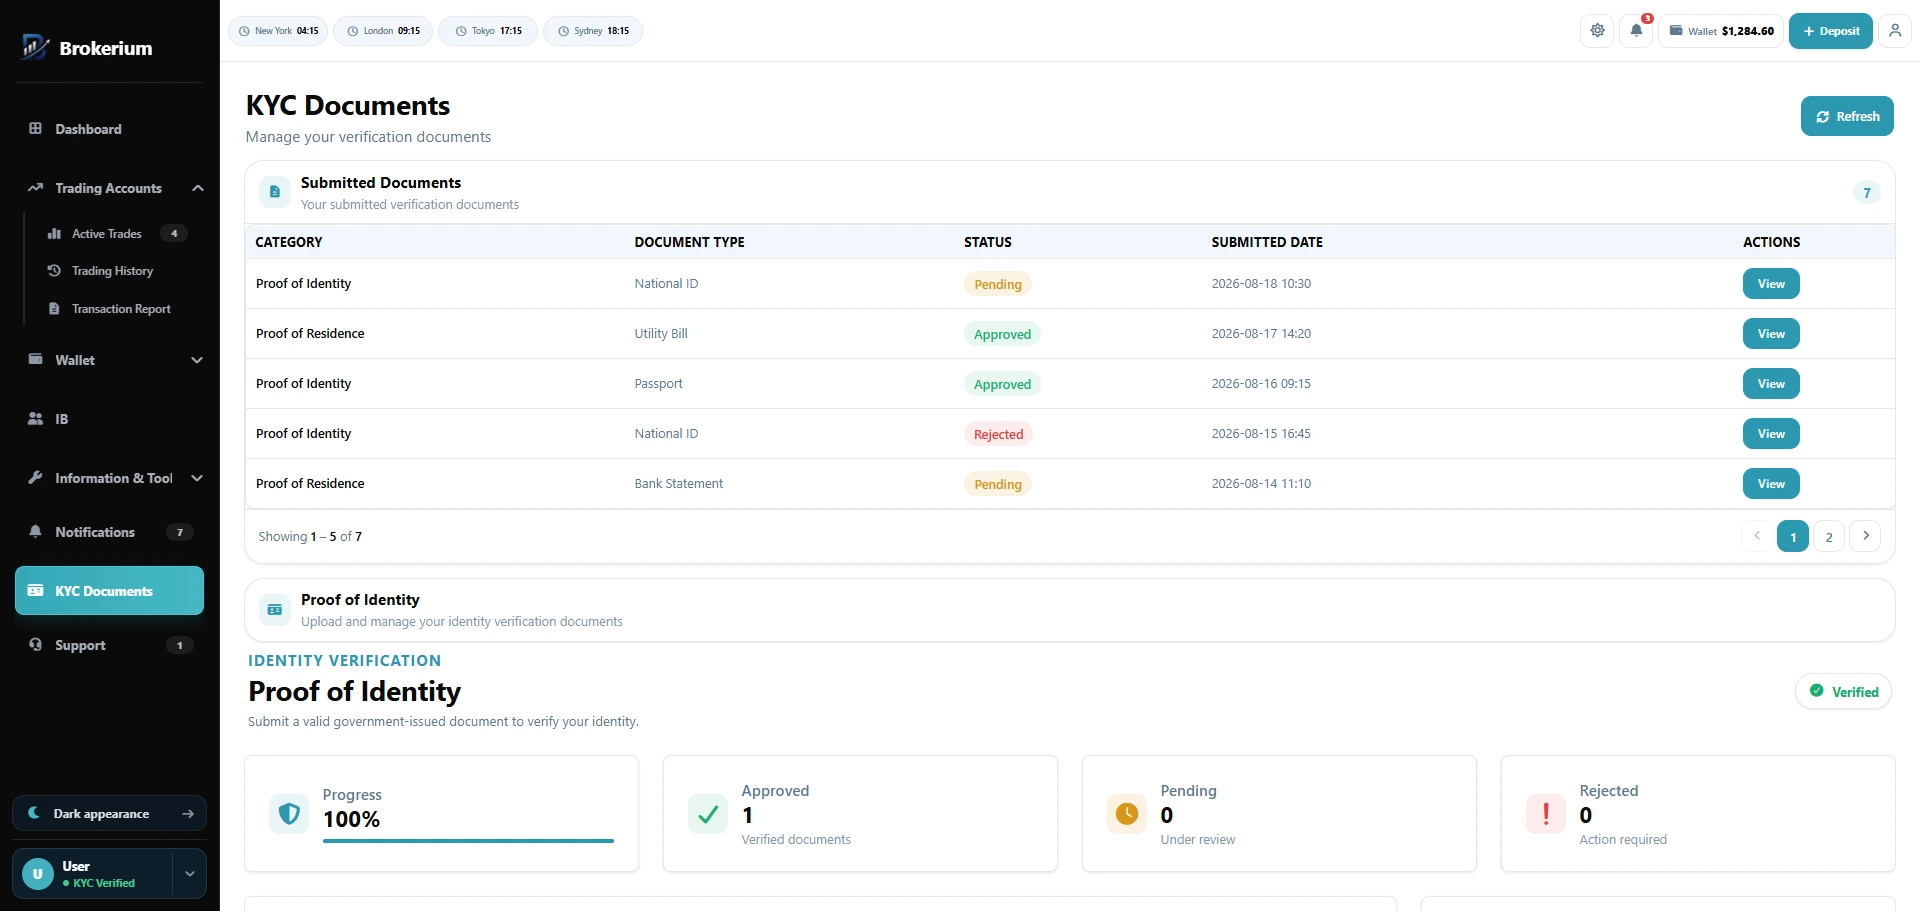View the Bank Statement document

(1771, 484)
